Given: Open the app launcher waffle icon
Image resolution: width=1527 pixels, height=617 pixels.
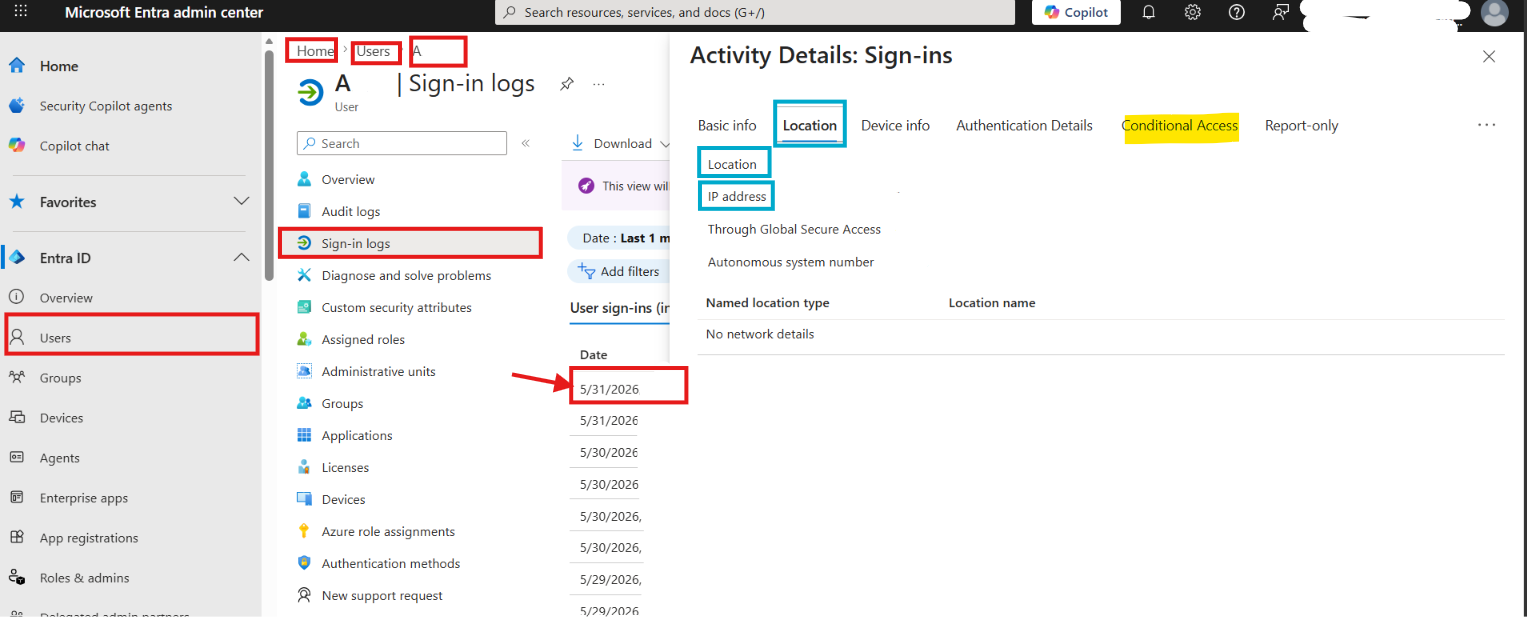Looking at the screenshot, I should [x=20, y=12].
